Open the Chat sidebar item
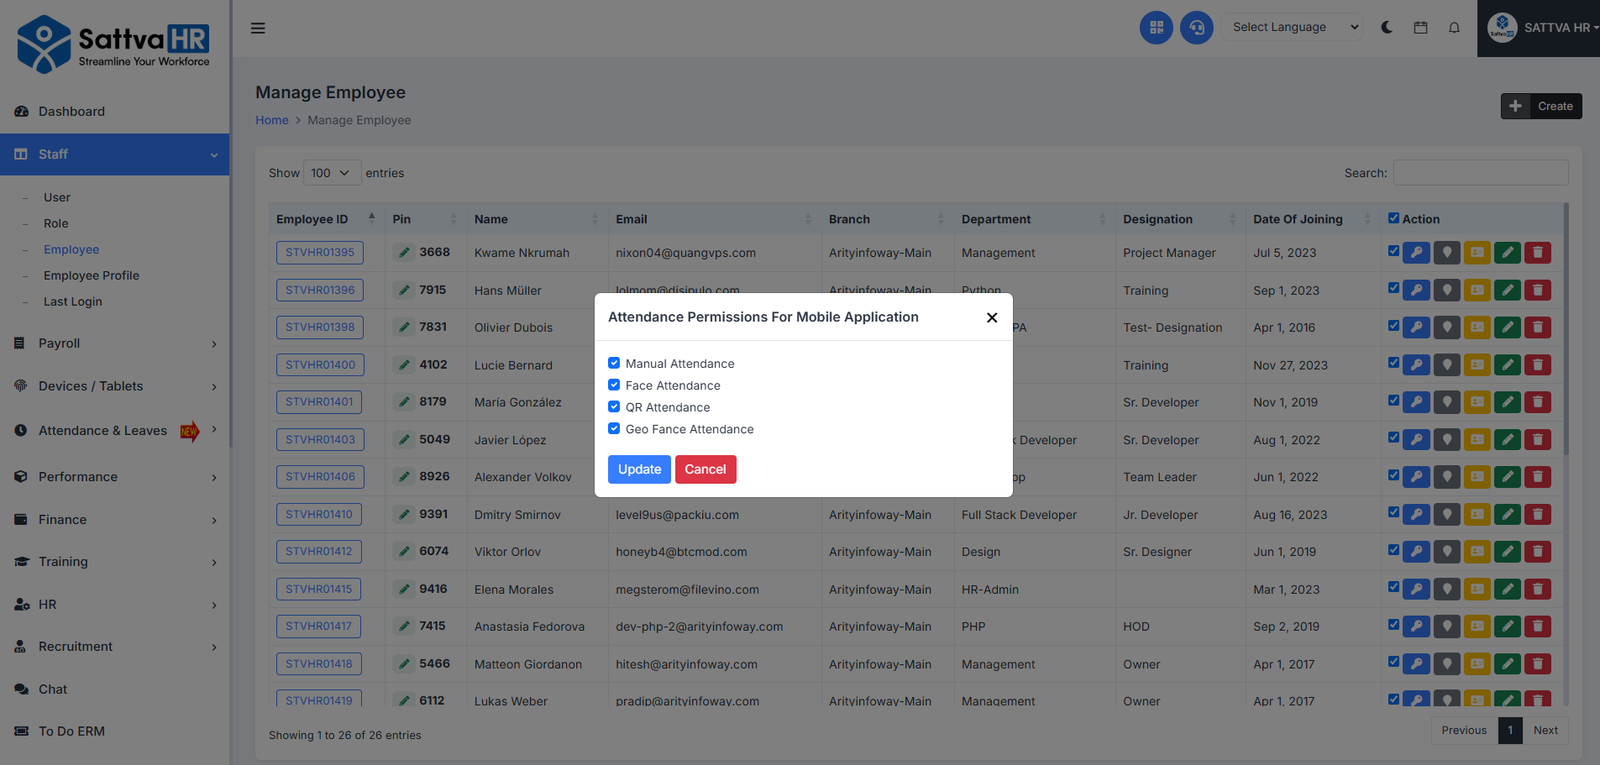 coord(53,689)
